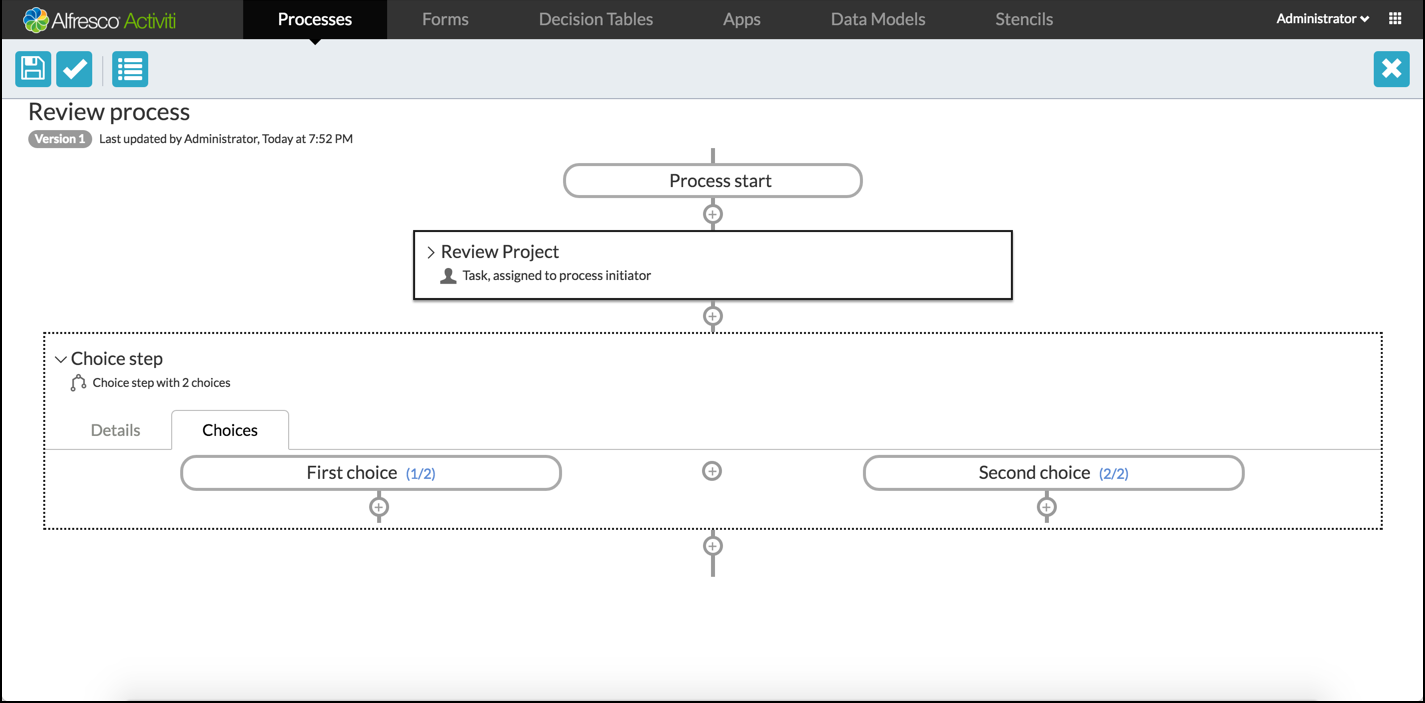The image size is (1425, 703).
Task: Add step under Second choice
Action: pyautogui.click(x=1047, y=508)
